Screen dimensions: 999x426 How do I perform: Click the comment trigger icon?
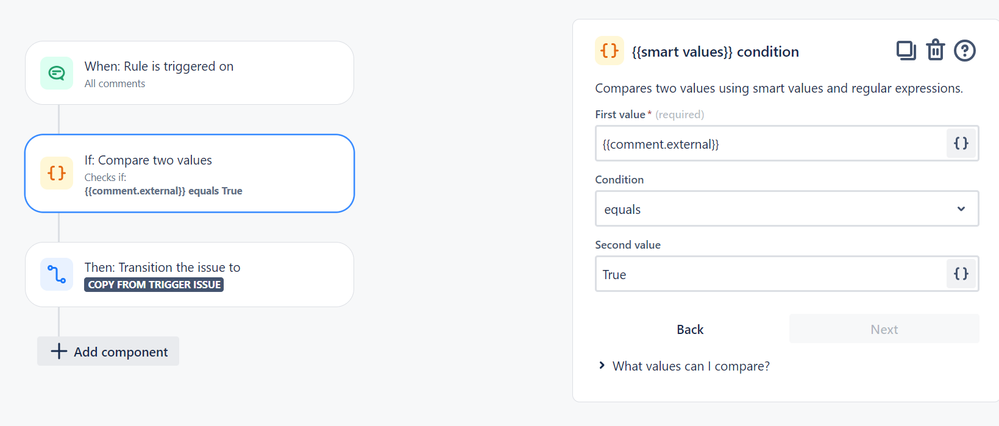click(x=57, y=73)
